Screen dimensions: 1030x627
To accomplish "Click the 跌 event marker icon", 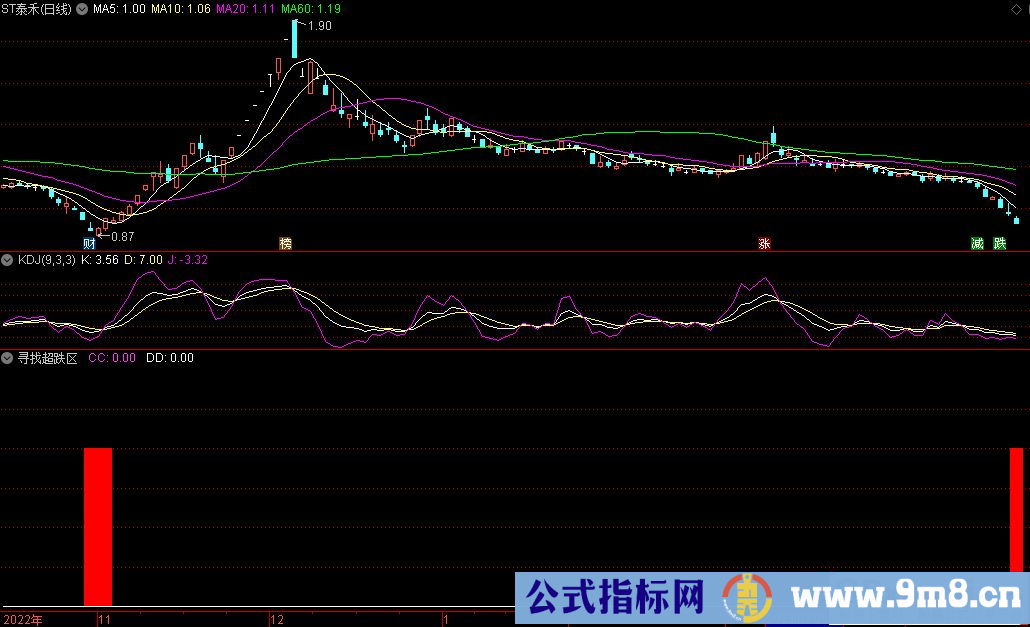I will [1000, 244].
